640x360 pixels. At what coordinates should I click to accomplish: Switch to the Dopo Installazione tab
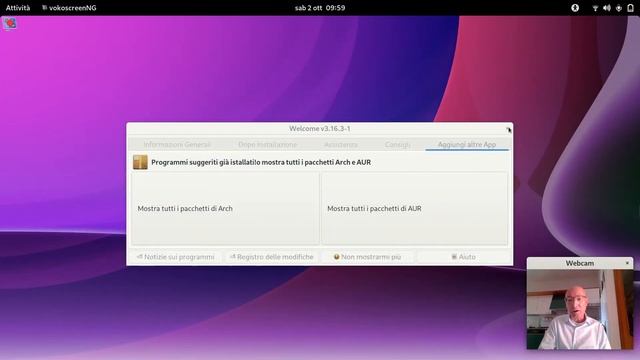click(x=267, y=144)
